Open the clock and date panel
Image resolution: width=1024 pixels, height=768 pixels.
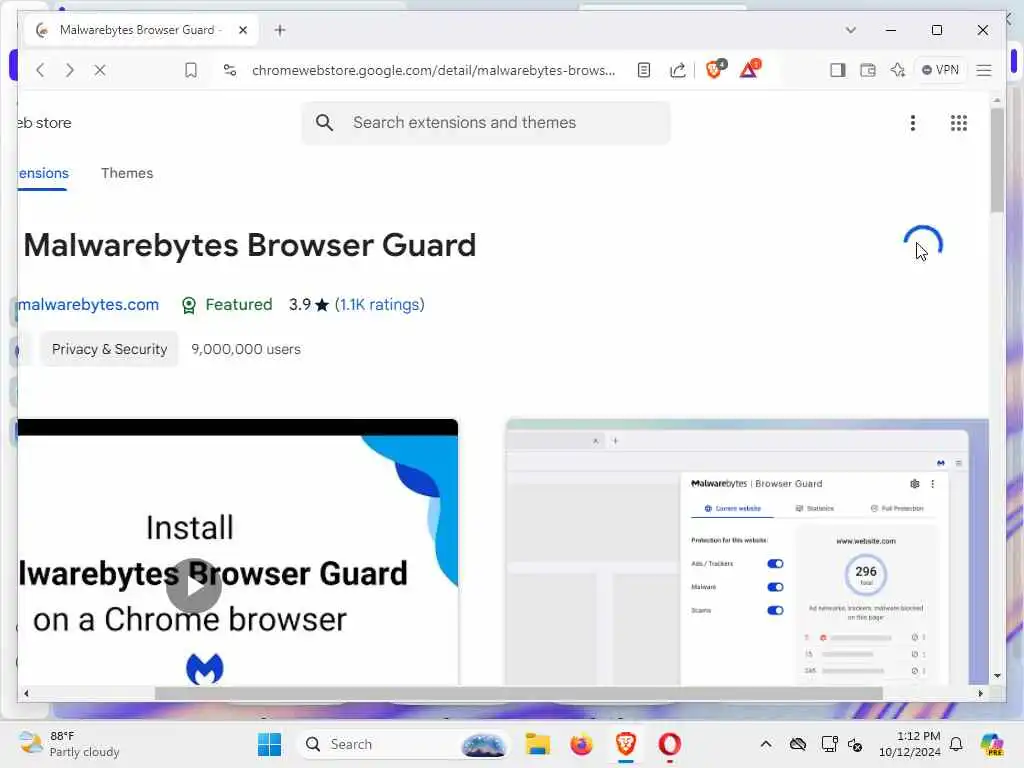click(910, 744)
